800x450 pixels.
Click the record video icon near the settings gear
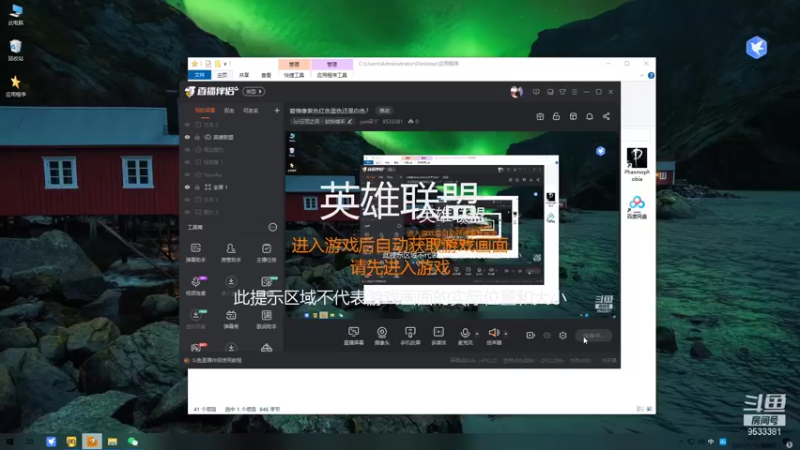click(530, 335)
